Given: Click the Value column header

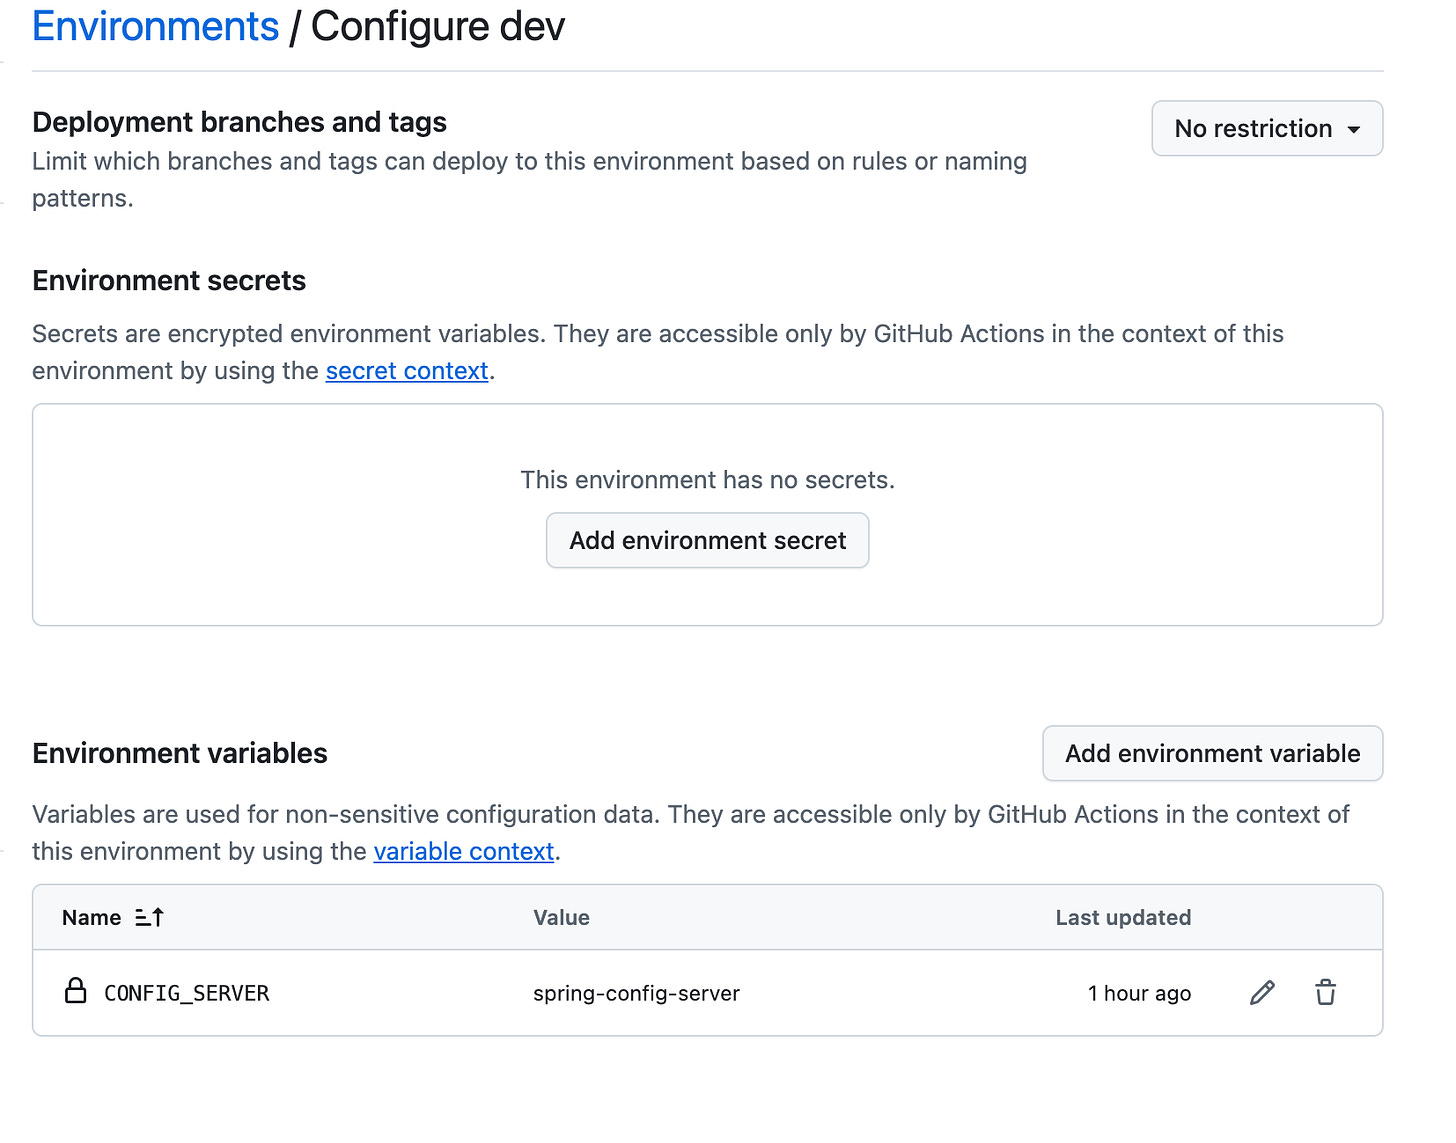Looking at the screenshot, I should click(x=561, y=918).
